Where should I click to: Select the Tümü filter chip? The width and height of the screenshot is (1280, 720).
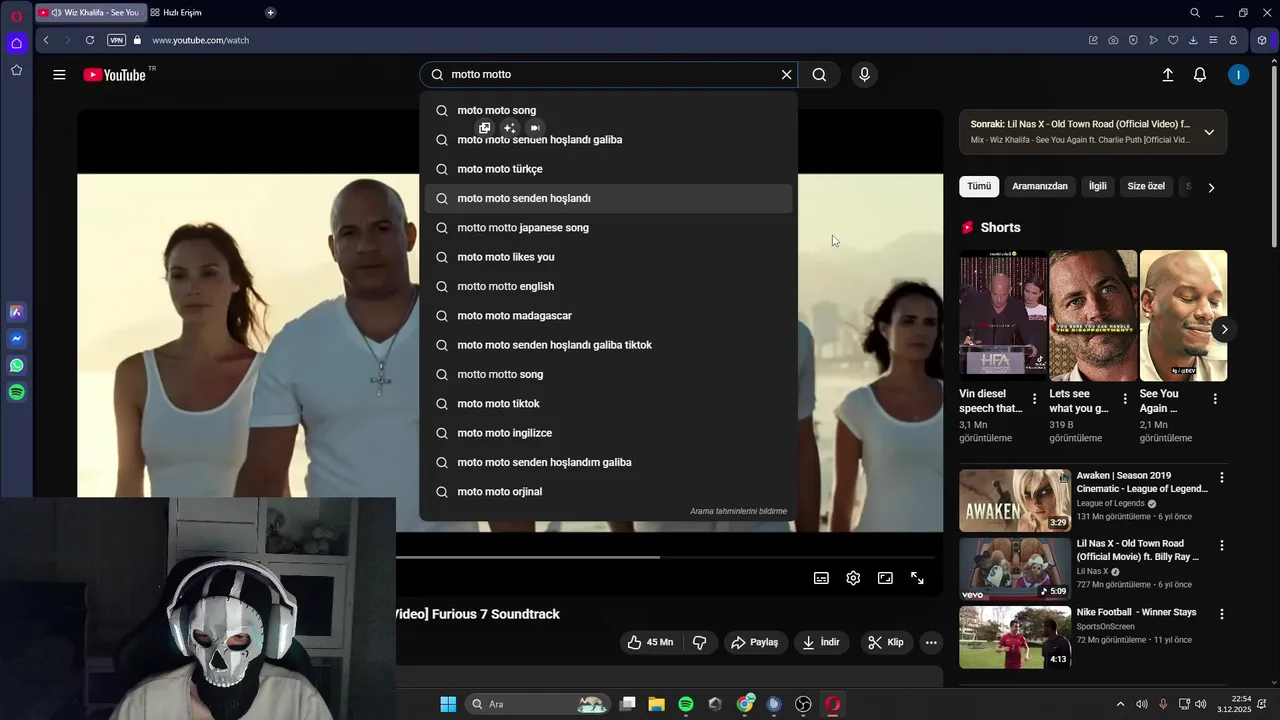click(x=979, y=186)
